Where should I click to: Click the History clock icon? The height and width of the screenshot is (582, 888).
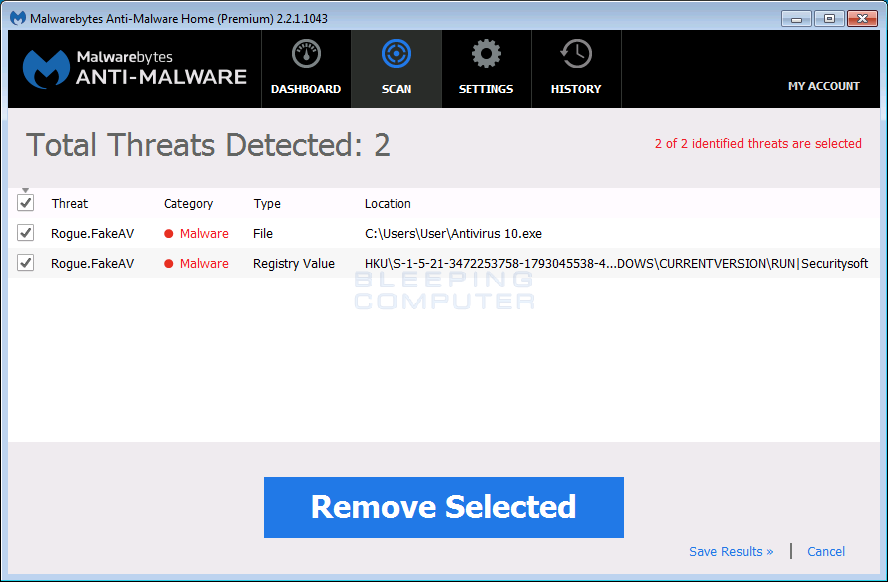[576, 54]
